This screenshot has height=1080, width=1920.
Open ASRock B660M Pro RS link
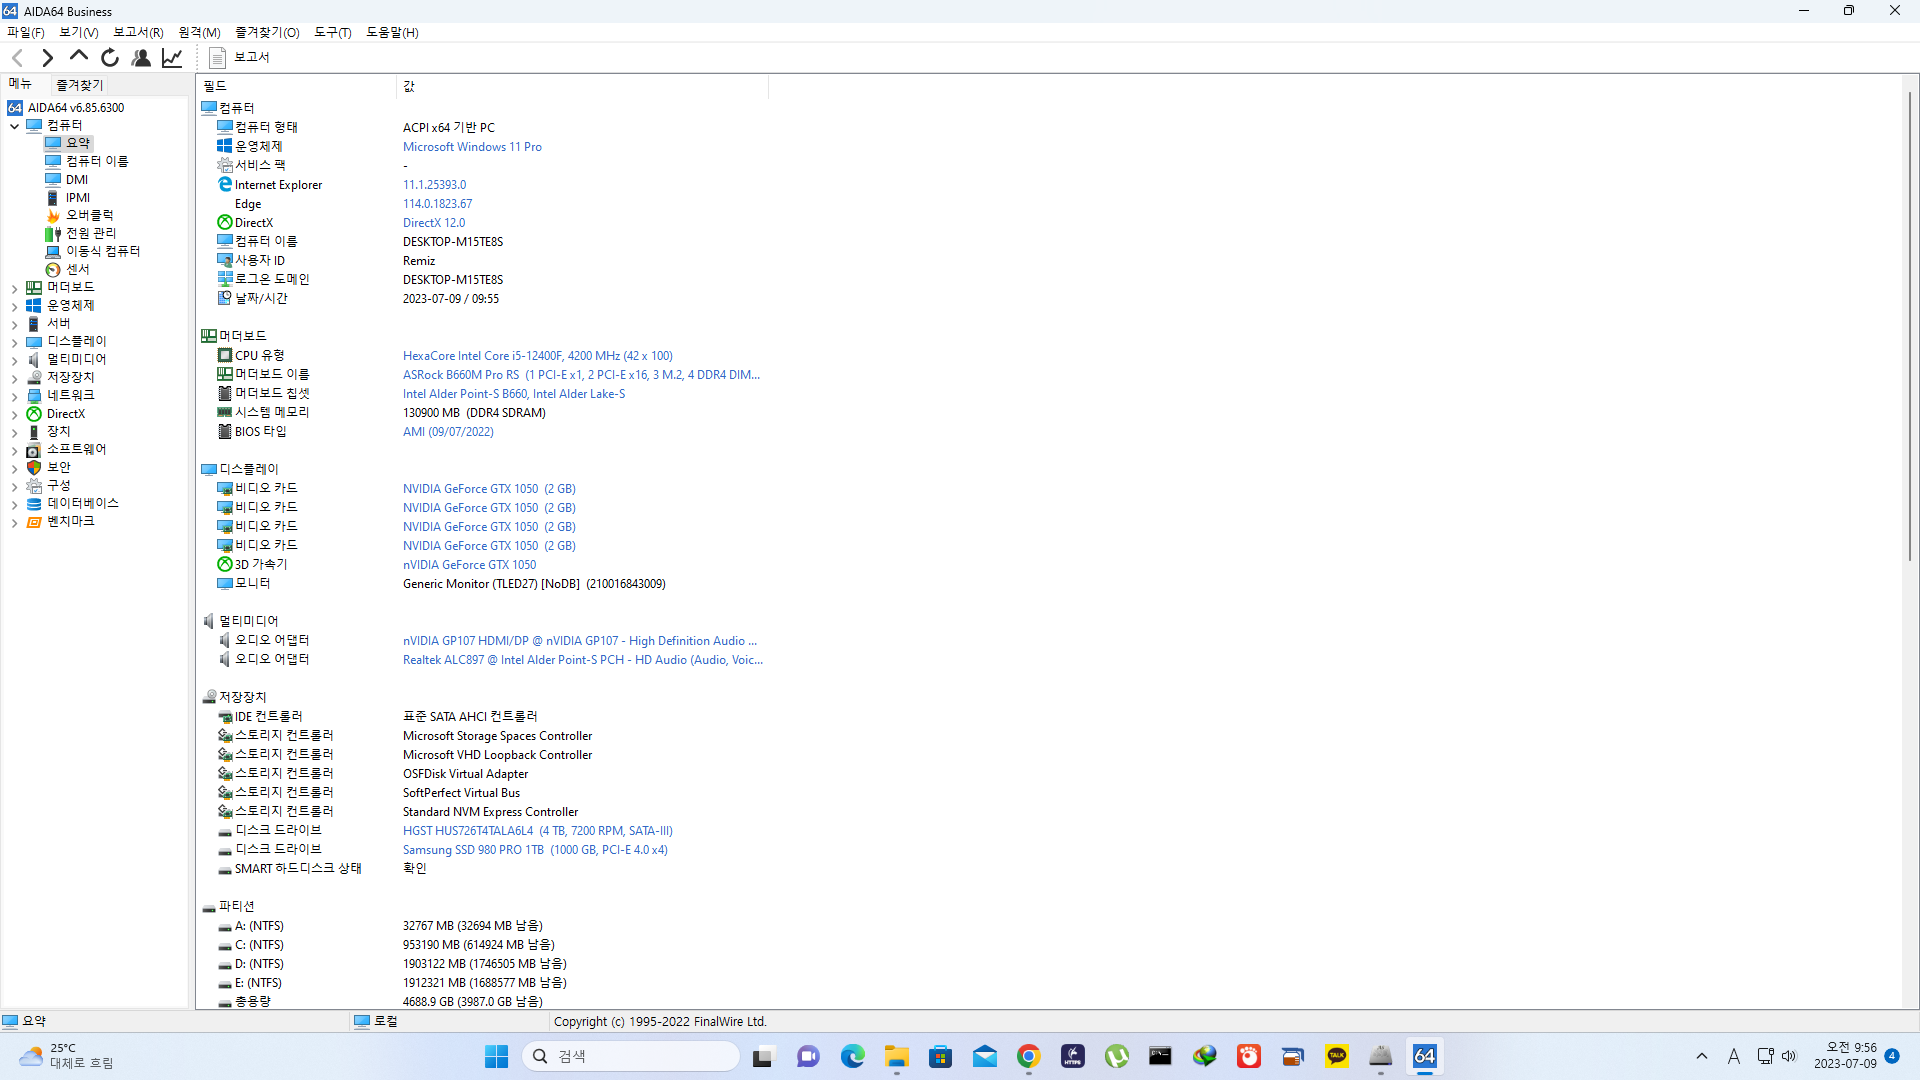(x=581, y=375)
